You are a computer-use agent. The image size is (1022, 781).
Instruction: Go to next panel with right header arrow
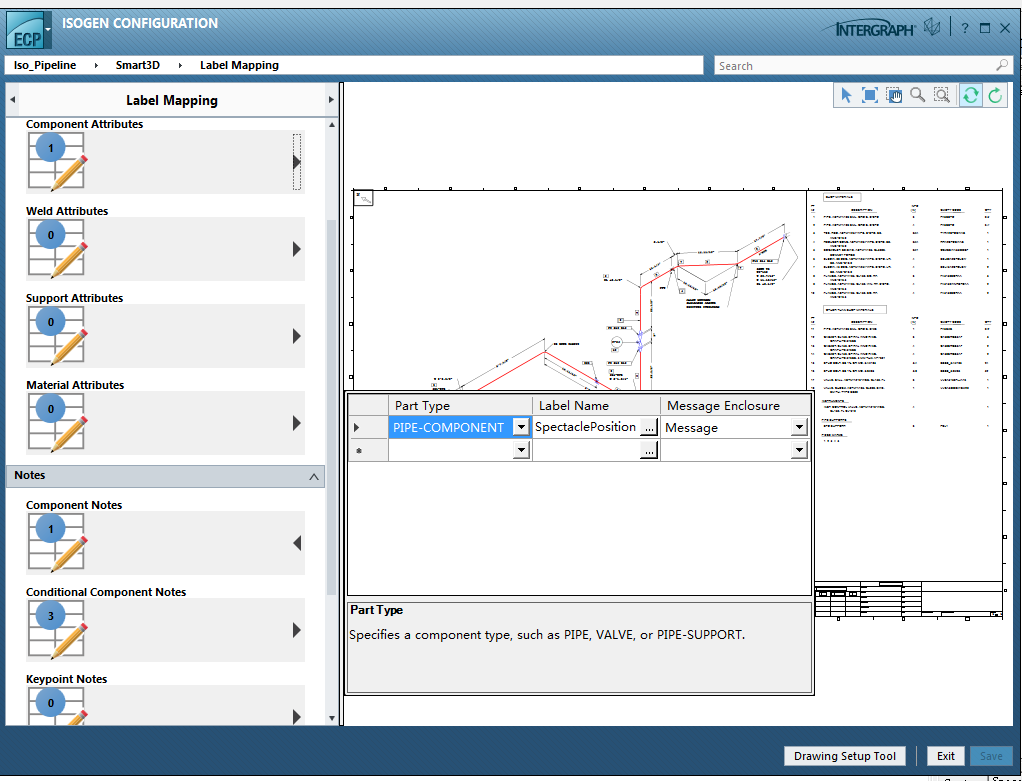(x=330, y=100)
